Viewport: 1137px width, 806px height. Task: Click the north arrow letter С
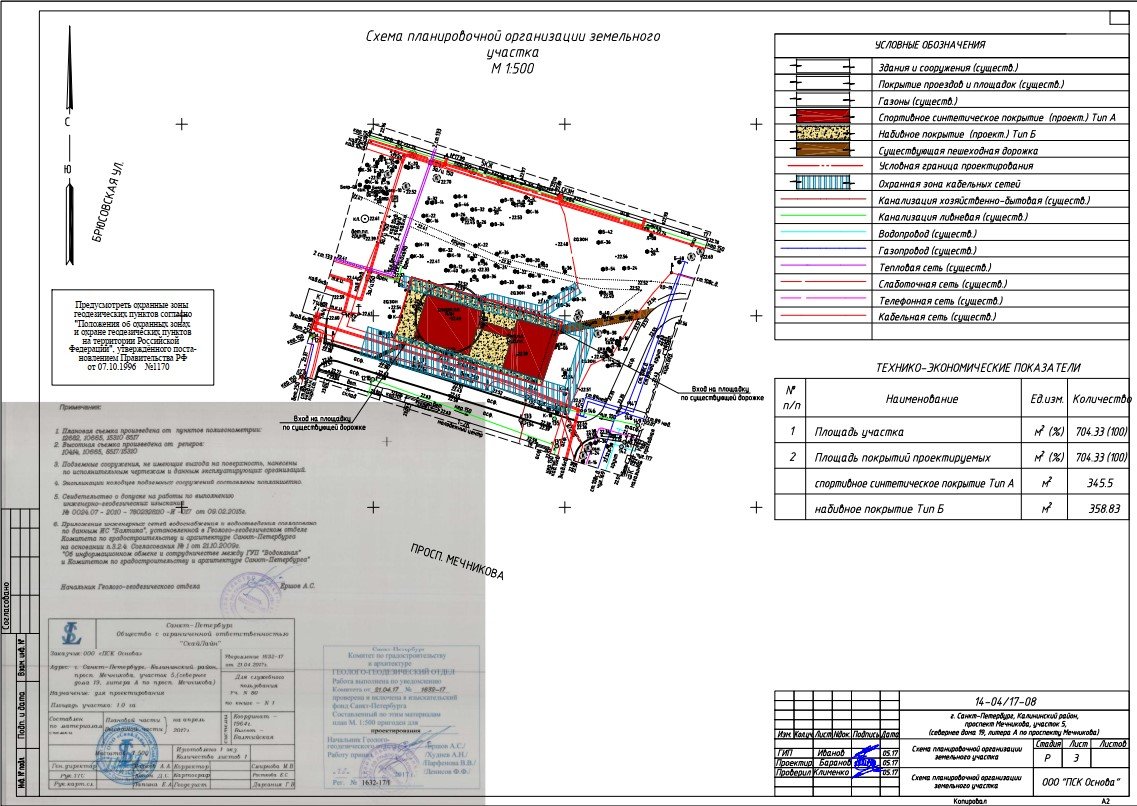[x=67, y=122]
